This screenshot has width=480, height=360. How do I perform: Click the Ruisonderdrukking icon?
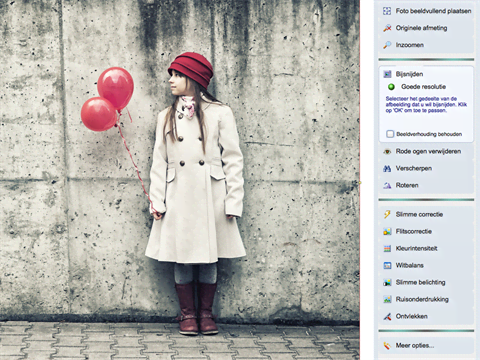tap(387, 299)
